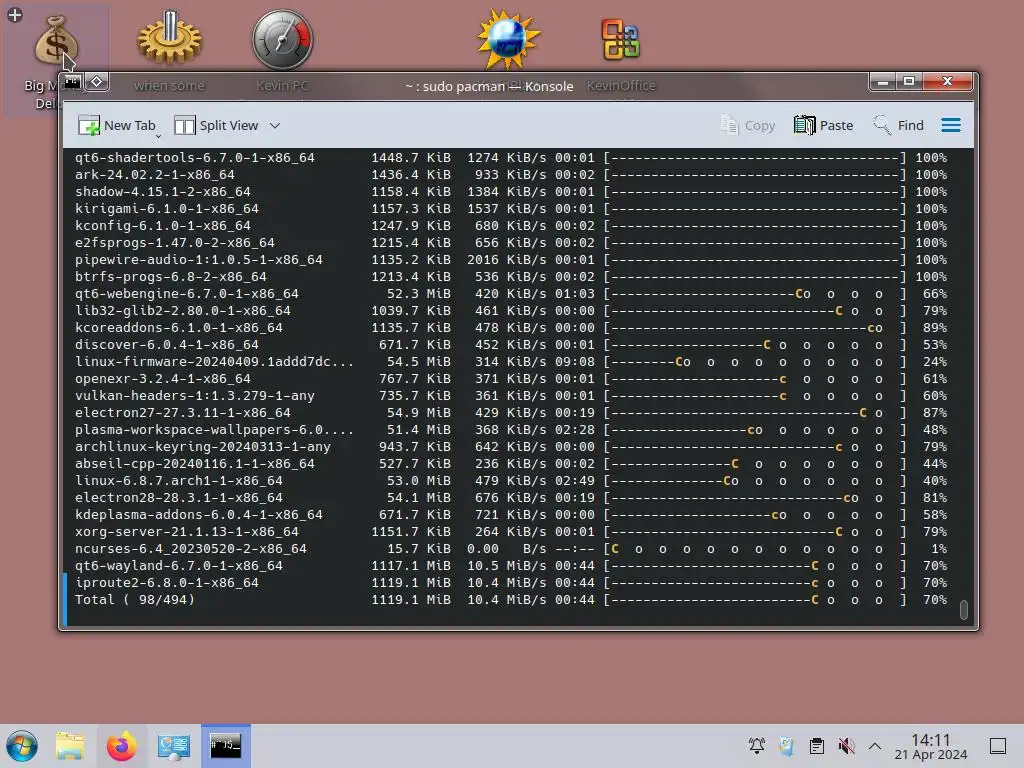Select the KevinOffice desktop icon
1024x768 pixels.
620,39
